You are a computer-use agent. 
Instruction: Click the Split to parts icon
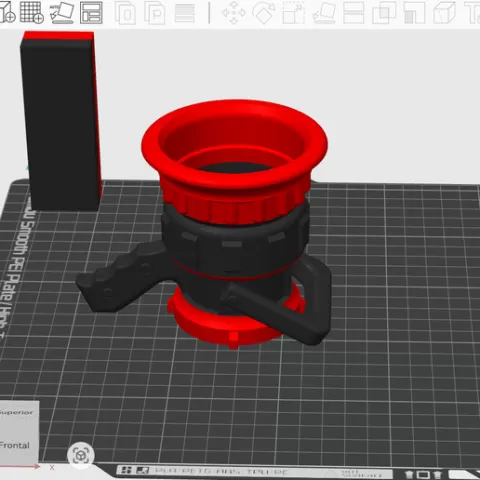(155, 13)
